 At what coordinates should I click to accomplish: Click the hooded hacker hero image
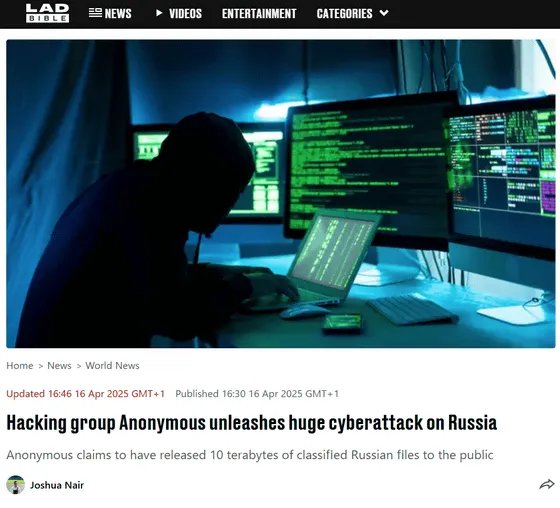[x=281, y=194]
